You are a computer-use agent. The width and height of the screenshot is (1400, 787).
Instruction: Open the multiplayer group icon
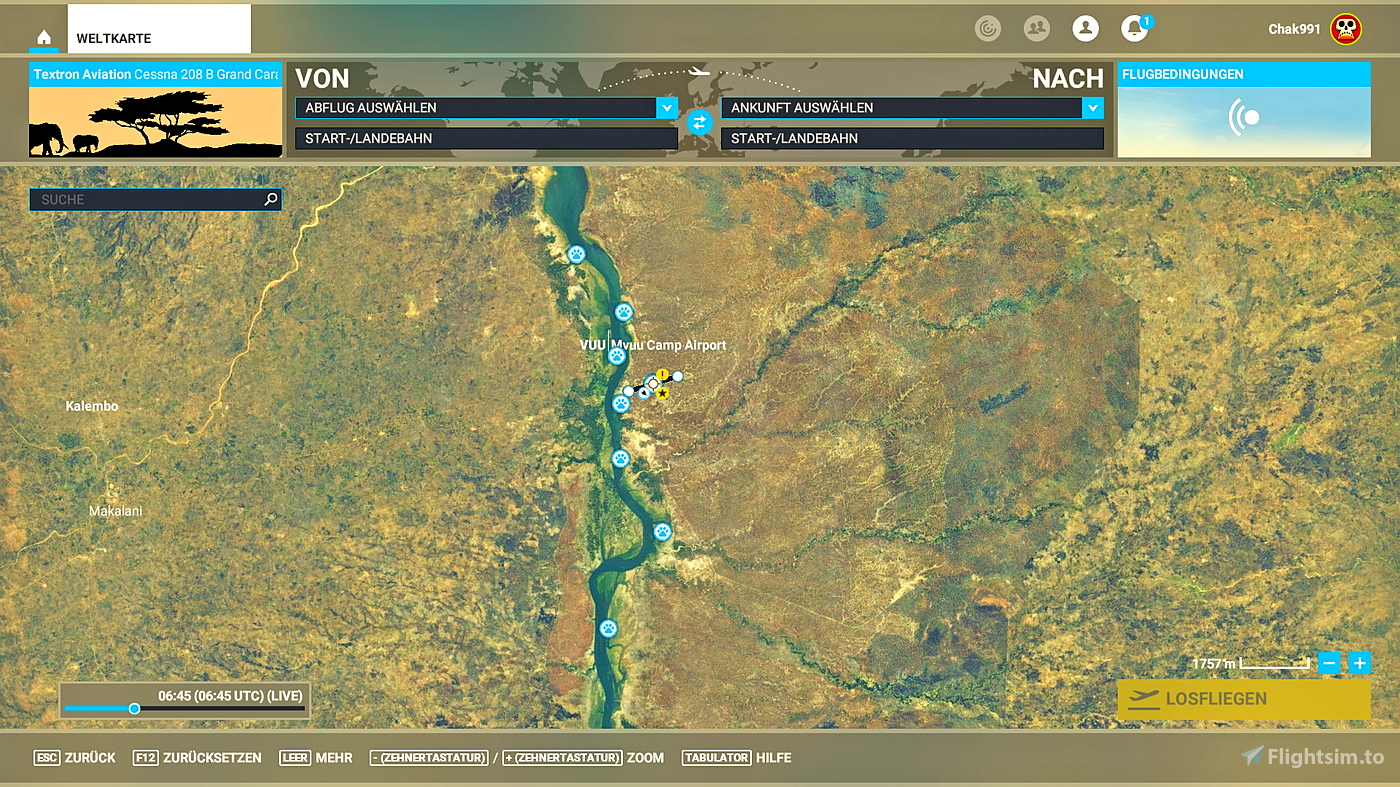1037,29
